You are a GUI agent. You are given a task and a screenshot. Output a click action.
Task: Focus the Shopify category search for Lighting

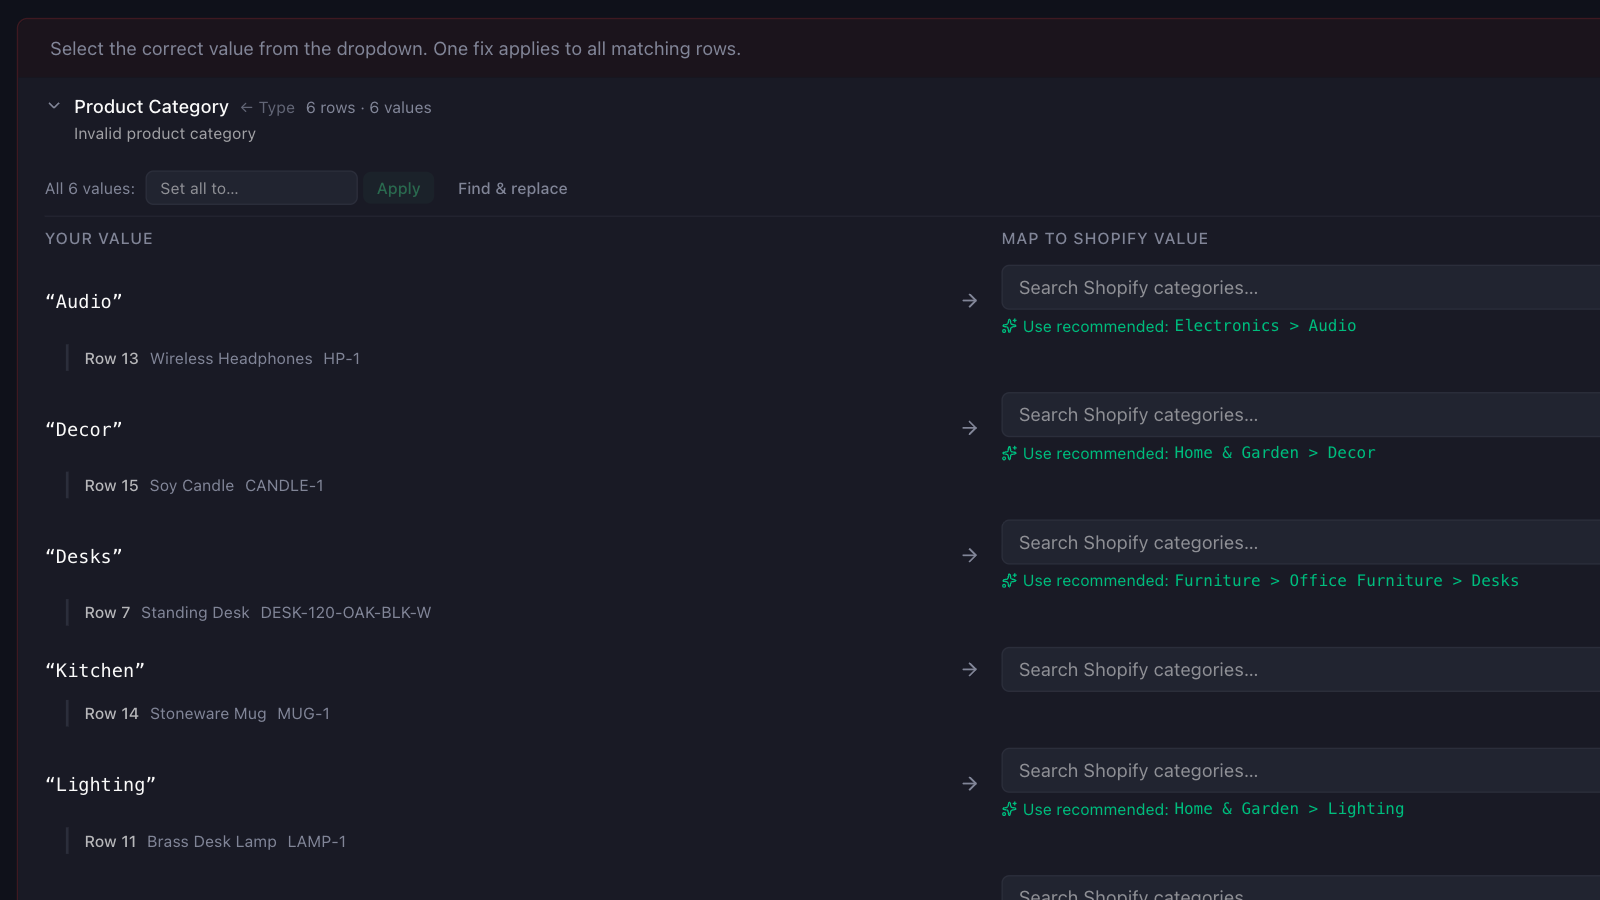1300,771
